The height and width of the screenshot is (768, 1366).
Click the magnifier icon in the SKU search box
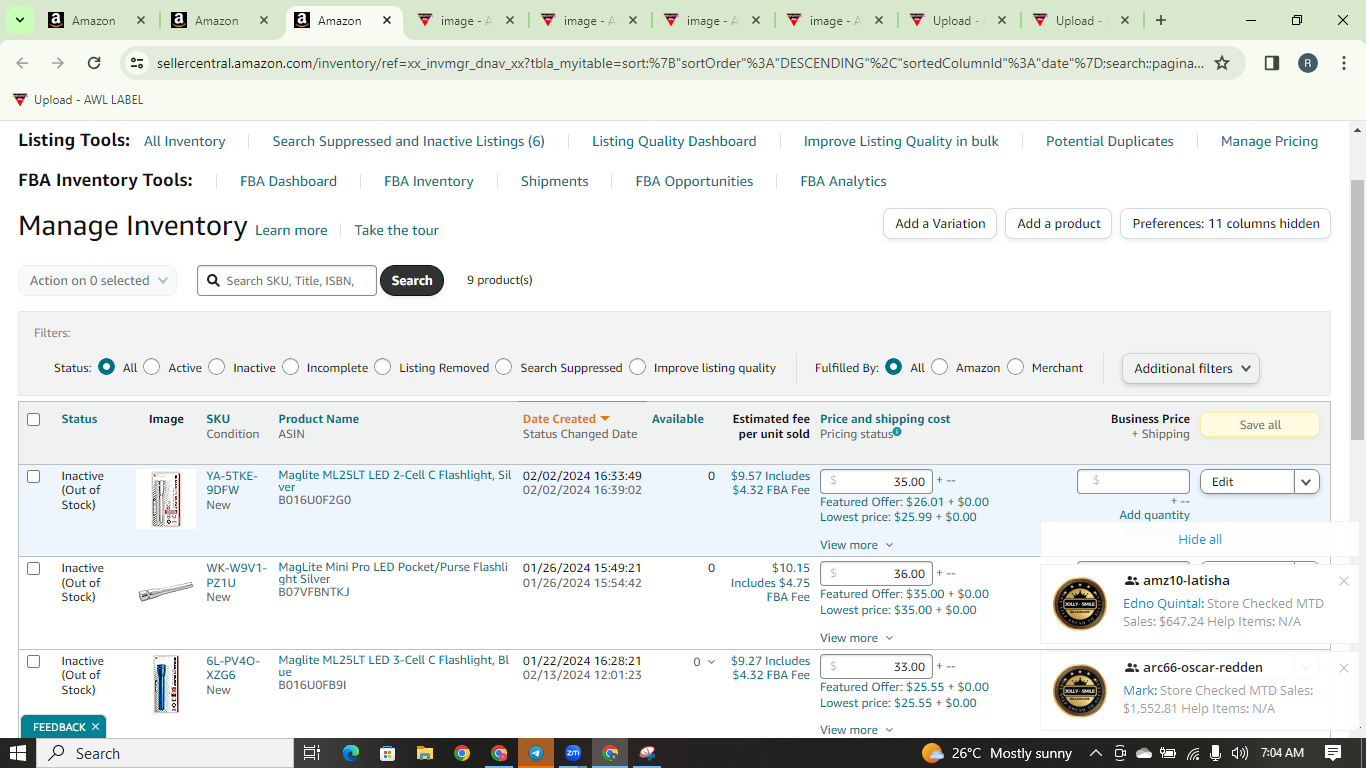point(213,281)
